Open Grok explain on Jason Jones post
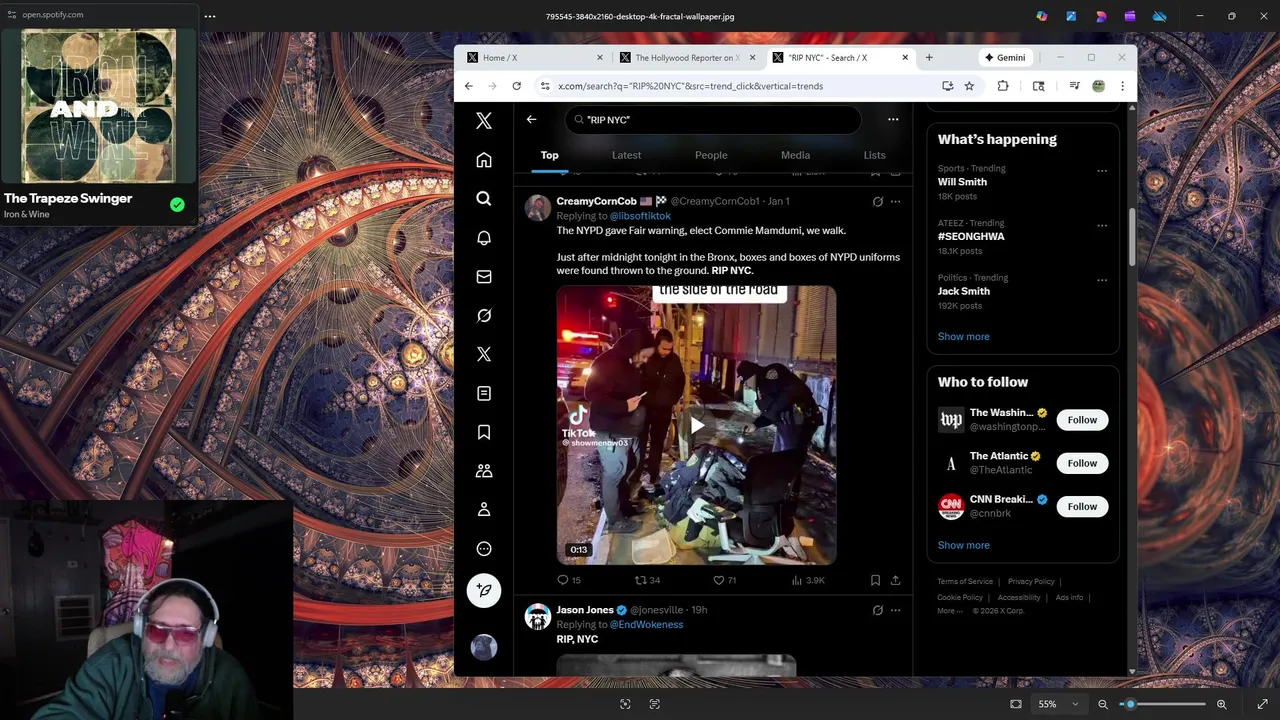Image resolution: width=1280 pixels, height=720 pixels. (877, 610)
